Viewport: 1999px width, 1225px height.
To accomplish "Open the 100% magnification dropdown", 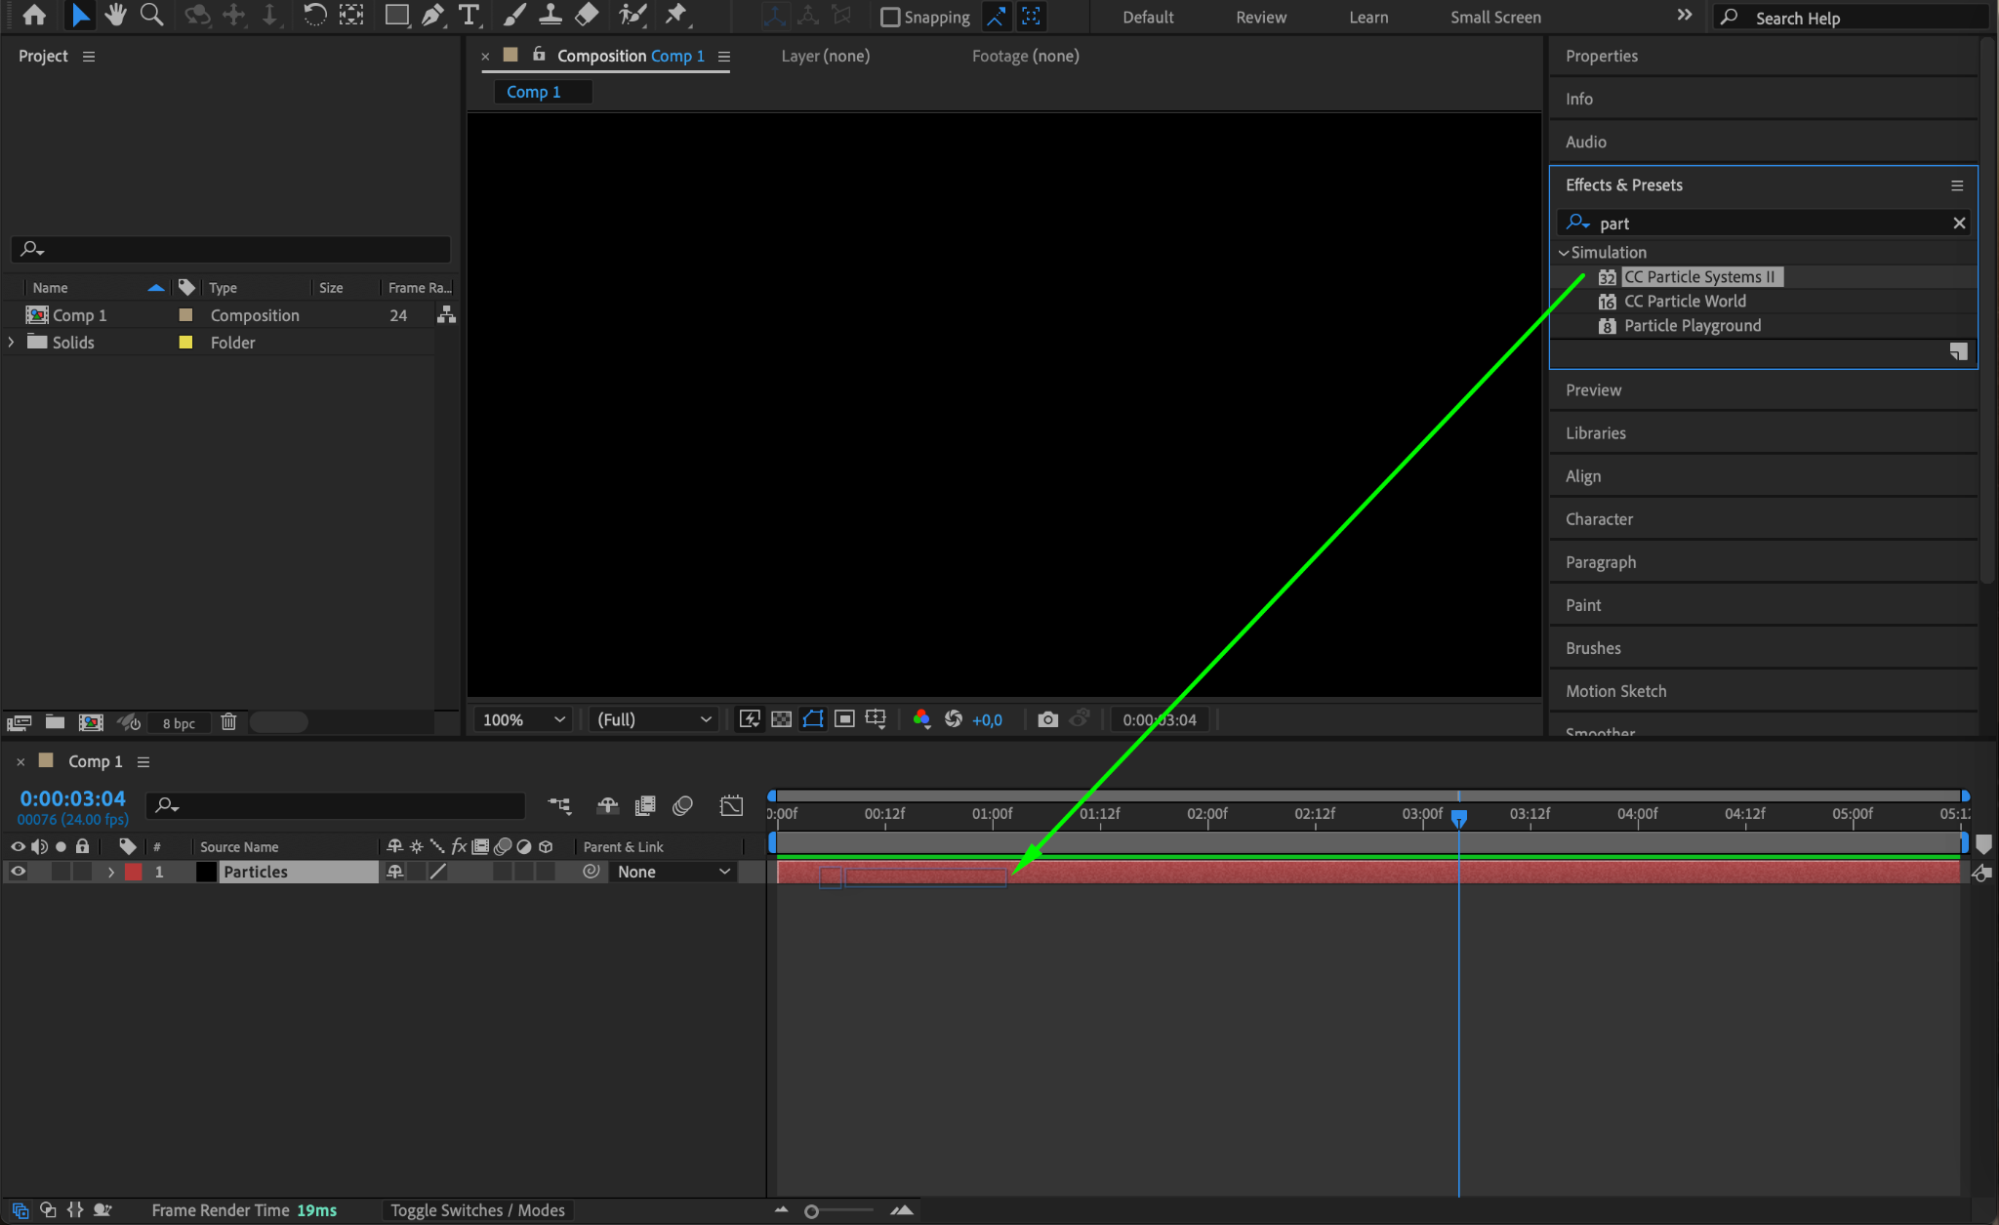I will (x=523, y=719).
